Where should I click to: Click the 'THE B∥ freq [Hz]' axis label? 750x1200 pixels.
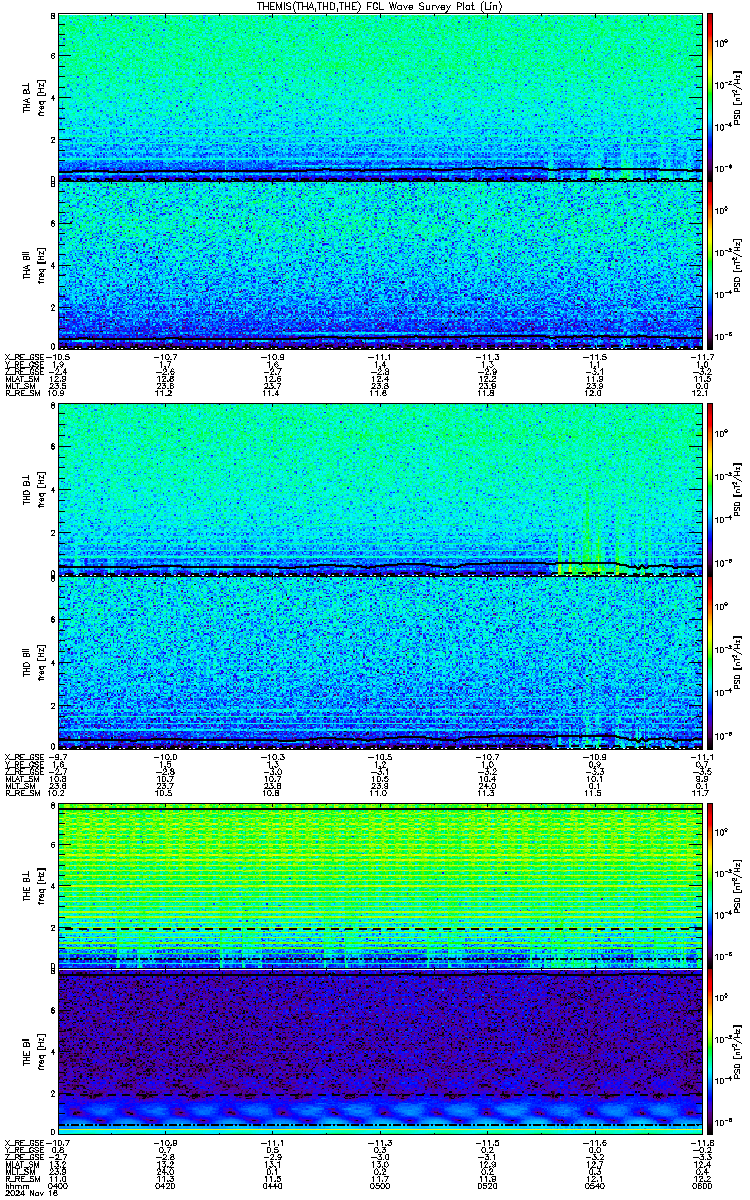click(35, 1055)
